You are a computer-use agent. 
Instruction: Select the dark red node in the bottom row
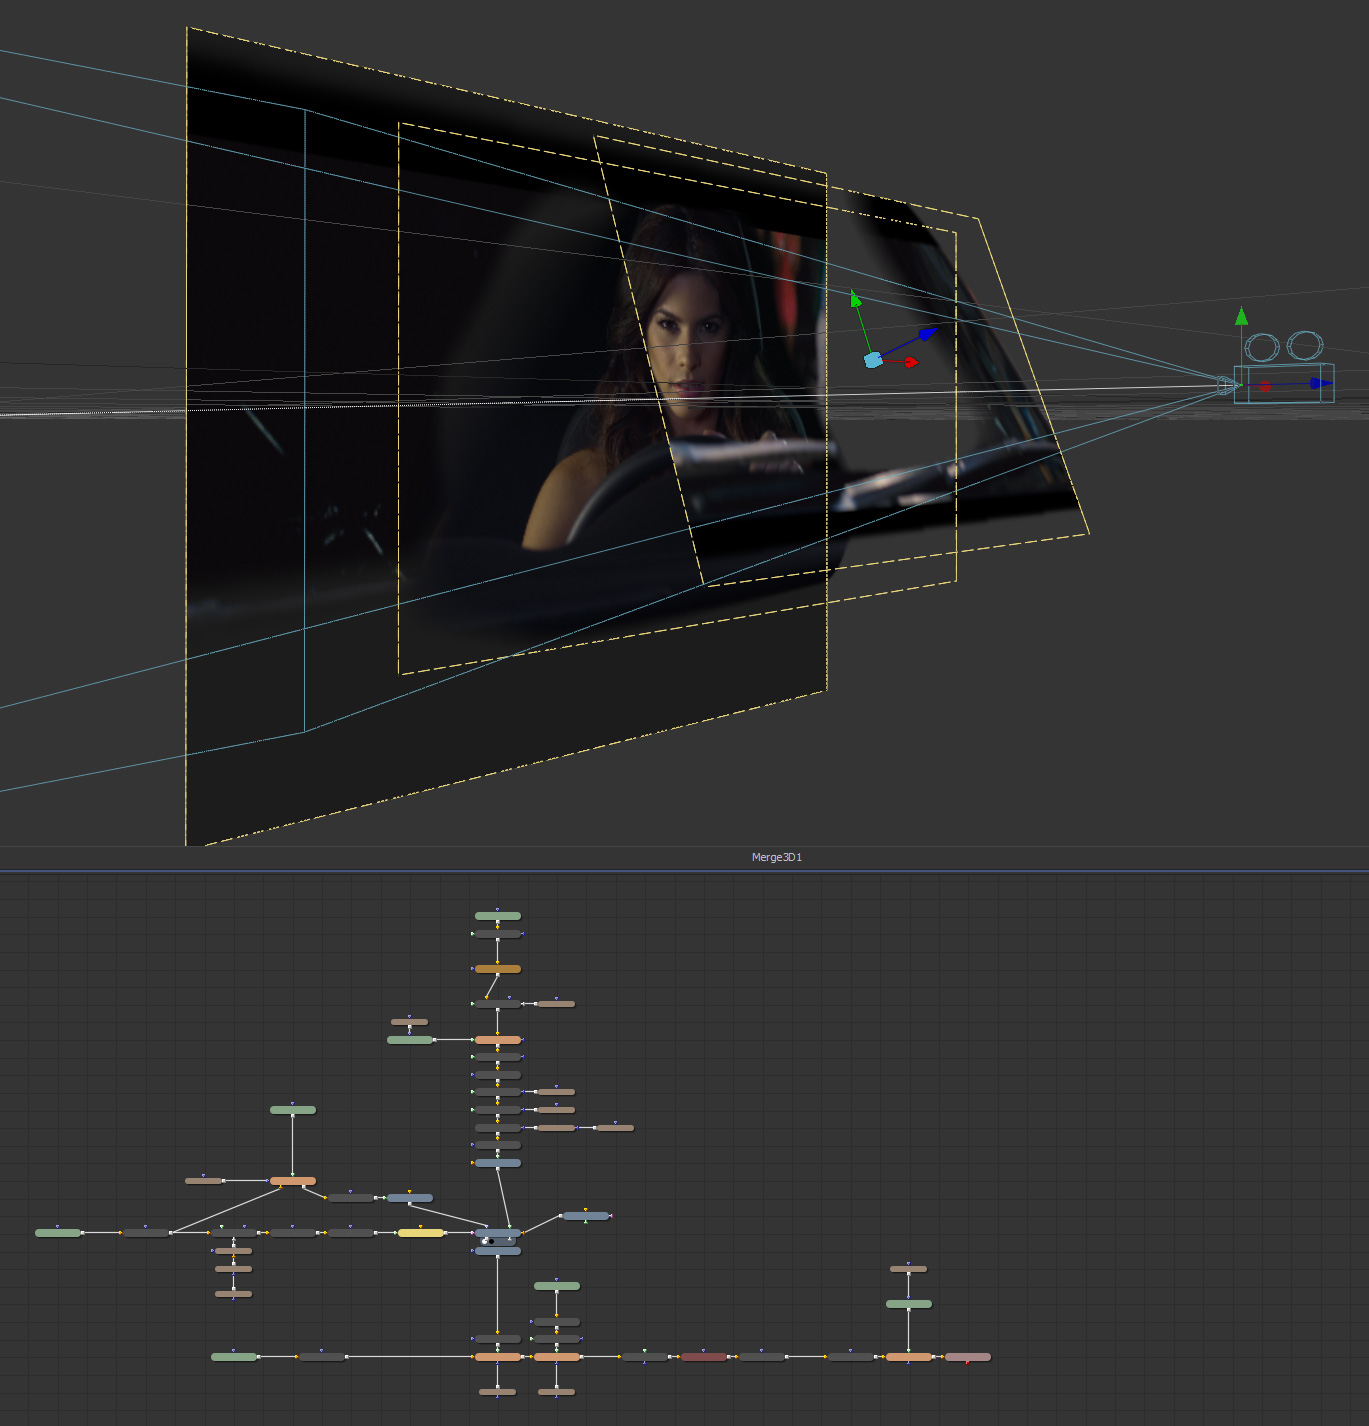click(704, 1357)
